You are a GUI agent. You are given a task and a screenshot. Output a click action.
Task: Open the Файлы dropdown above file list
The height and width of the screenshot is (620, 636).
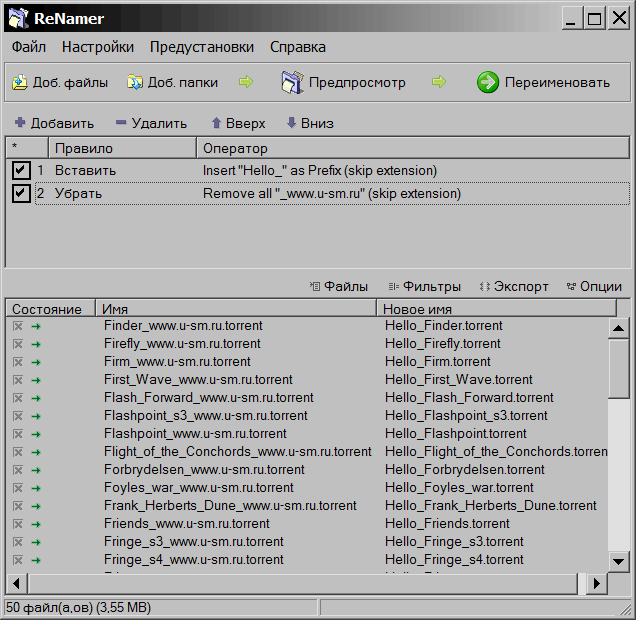[339, 286]
